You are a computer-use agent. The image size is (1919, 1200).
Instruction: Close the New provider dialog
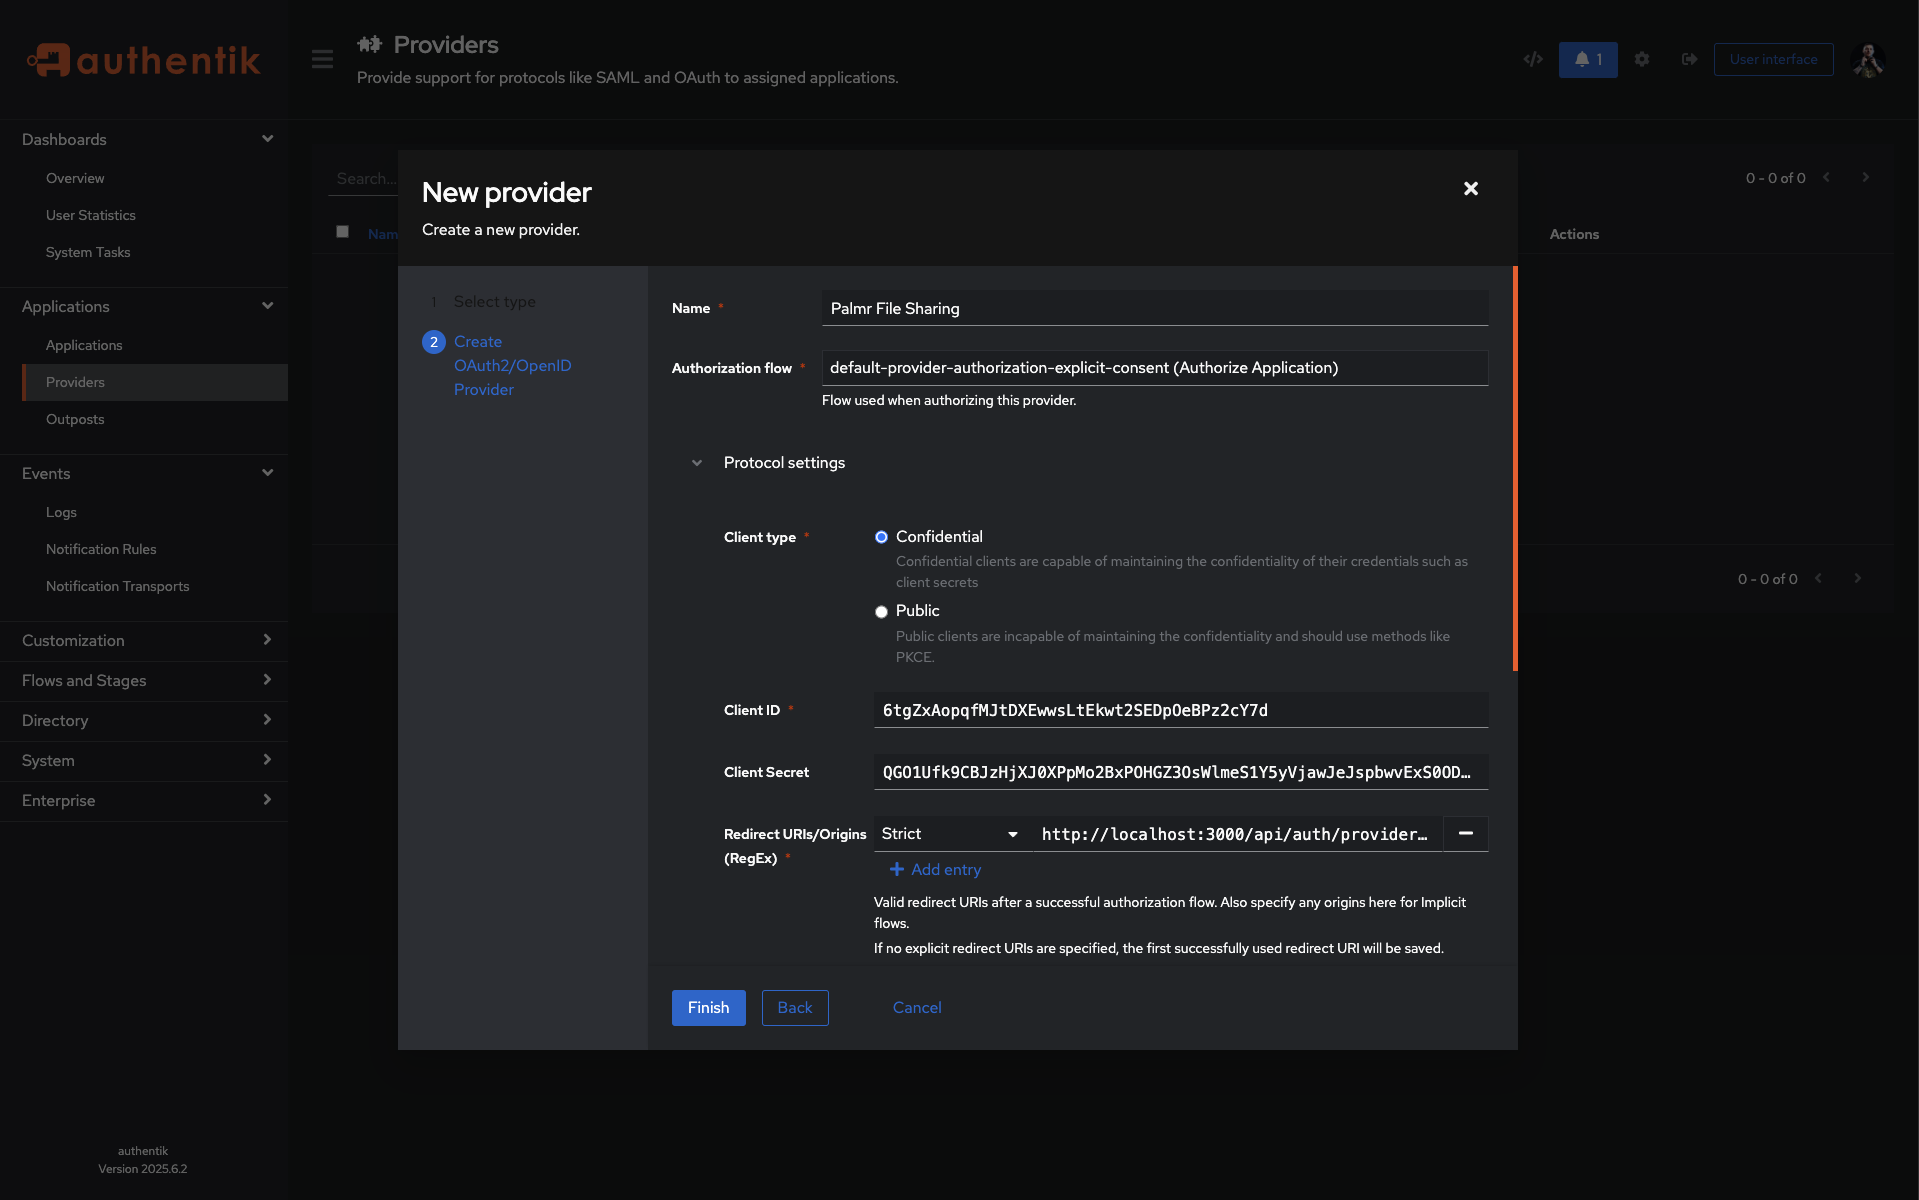(x=1471, y=188)
